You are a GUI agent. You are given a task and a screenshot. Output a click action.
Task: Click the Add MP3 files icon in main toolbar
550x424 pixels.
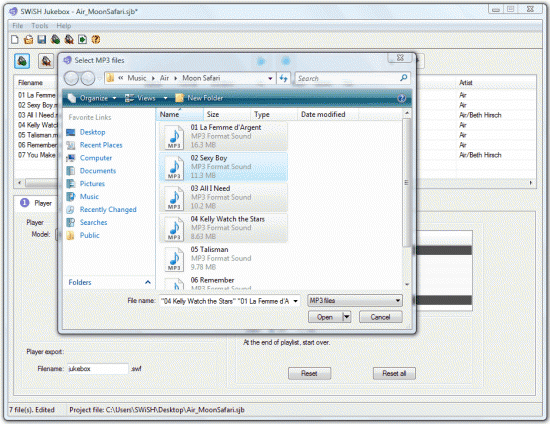tap(55, 40)
